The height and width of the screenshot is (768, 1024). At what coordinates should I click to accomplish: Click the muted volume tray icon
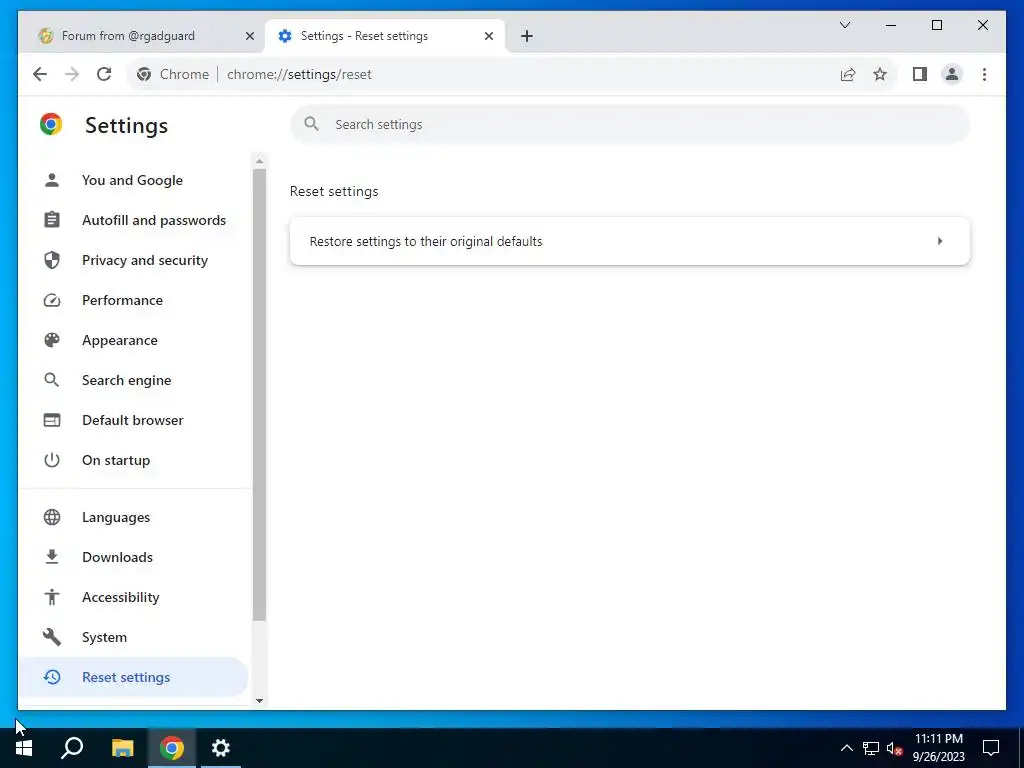coord(894,748)
